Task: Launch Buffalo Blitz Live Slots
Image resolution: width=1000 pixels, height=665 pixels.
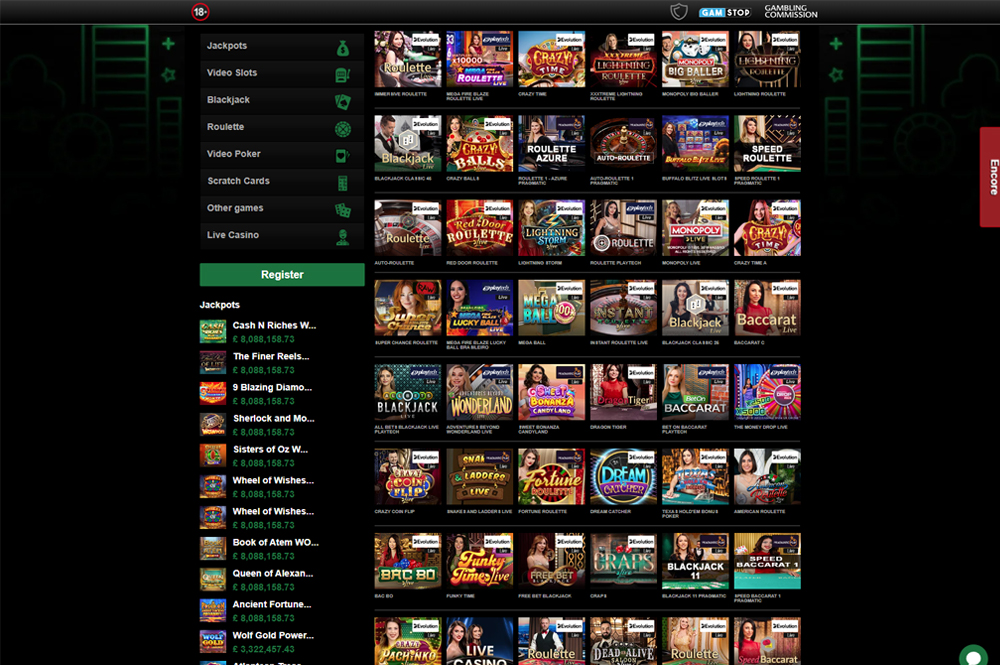Action: (x=695, y=143)
